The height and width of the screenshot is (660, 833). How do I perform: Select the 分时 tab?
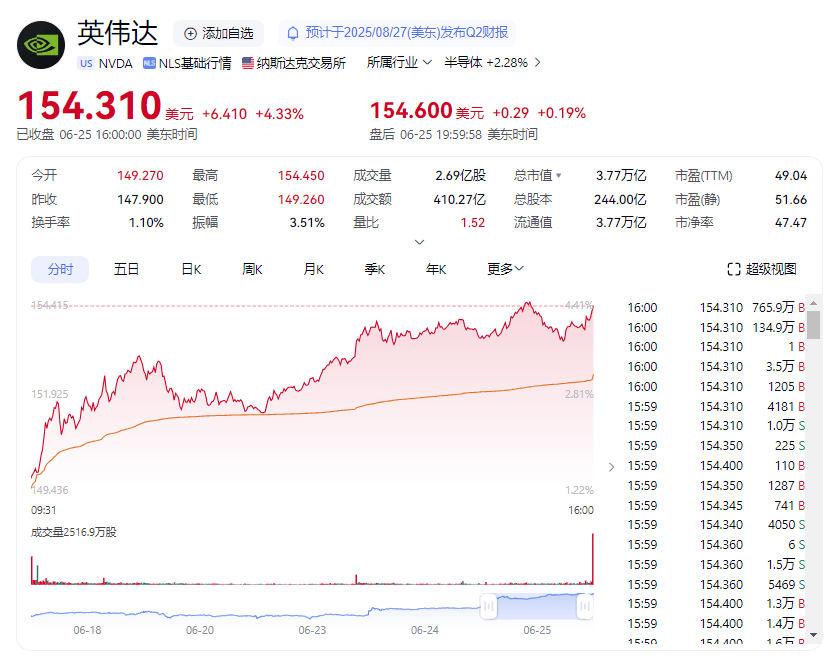(x=60, y=269)
